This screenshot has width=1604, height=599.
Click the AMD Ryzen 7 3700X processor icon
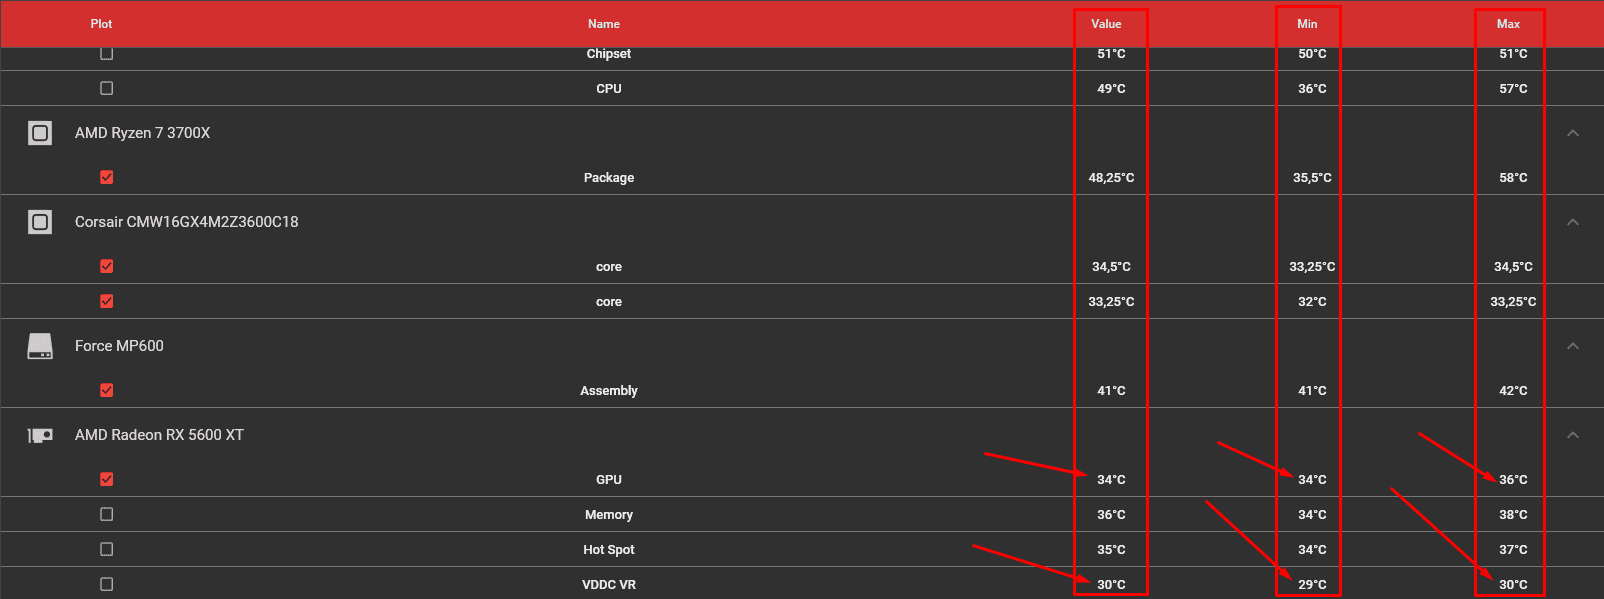pyautogui.click(x=40, y=133)
